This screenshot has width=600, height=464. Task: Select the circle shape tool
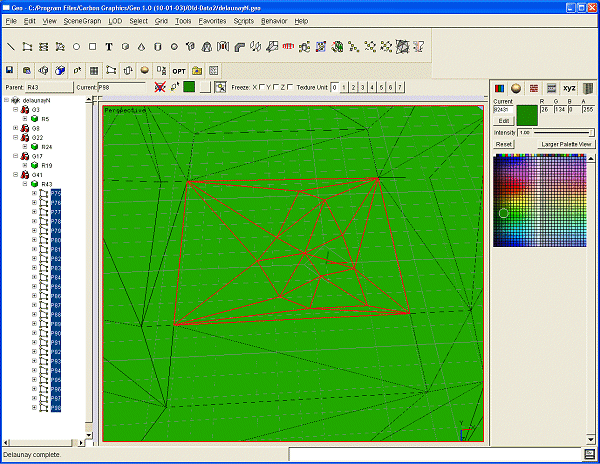pos(76,46)
